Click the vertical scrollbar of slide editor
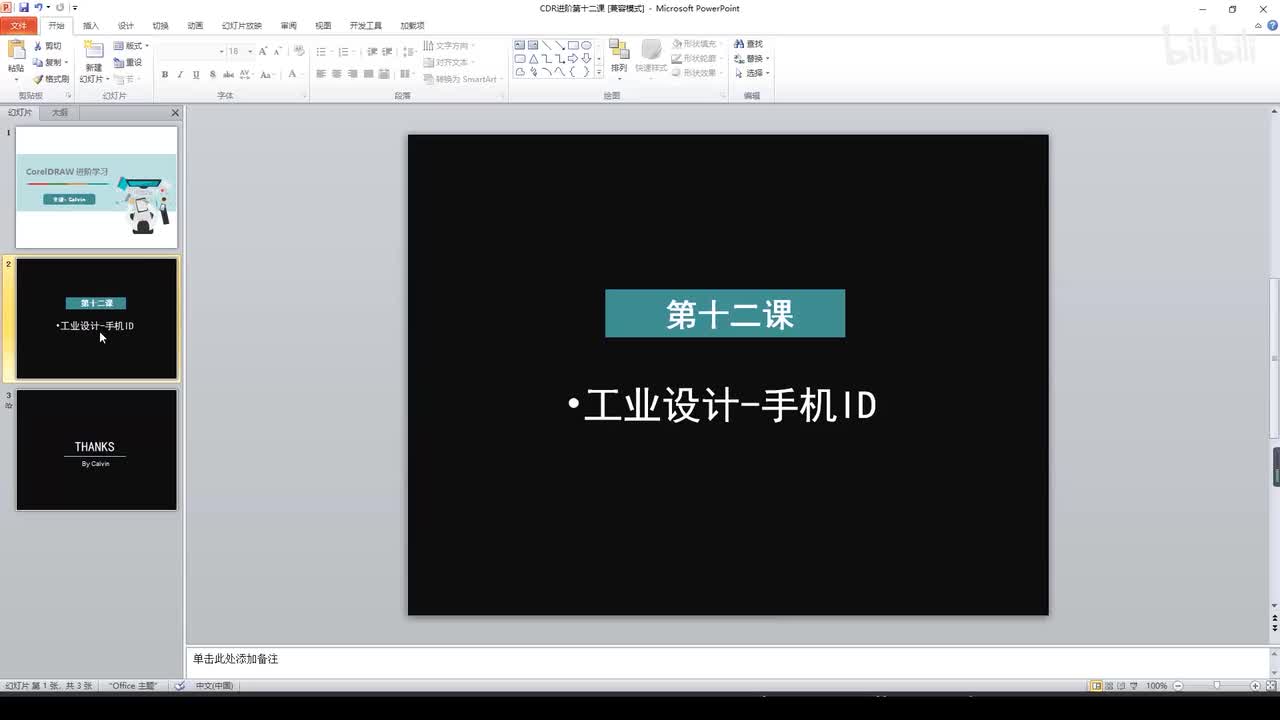Viewport: 1280px width, 720px height. (1274, 358)
